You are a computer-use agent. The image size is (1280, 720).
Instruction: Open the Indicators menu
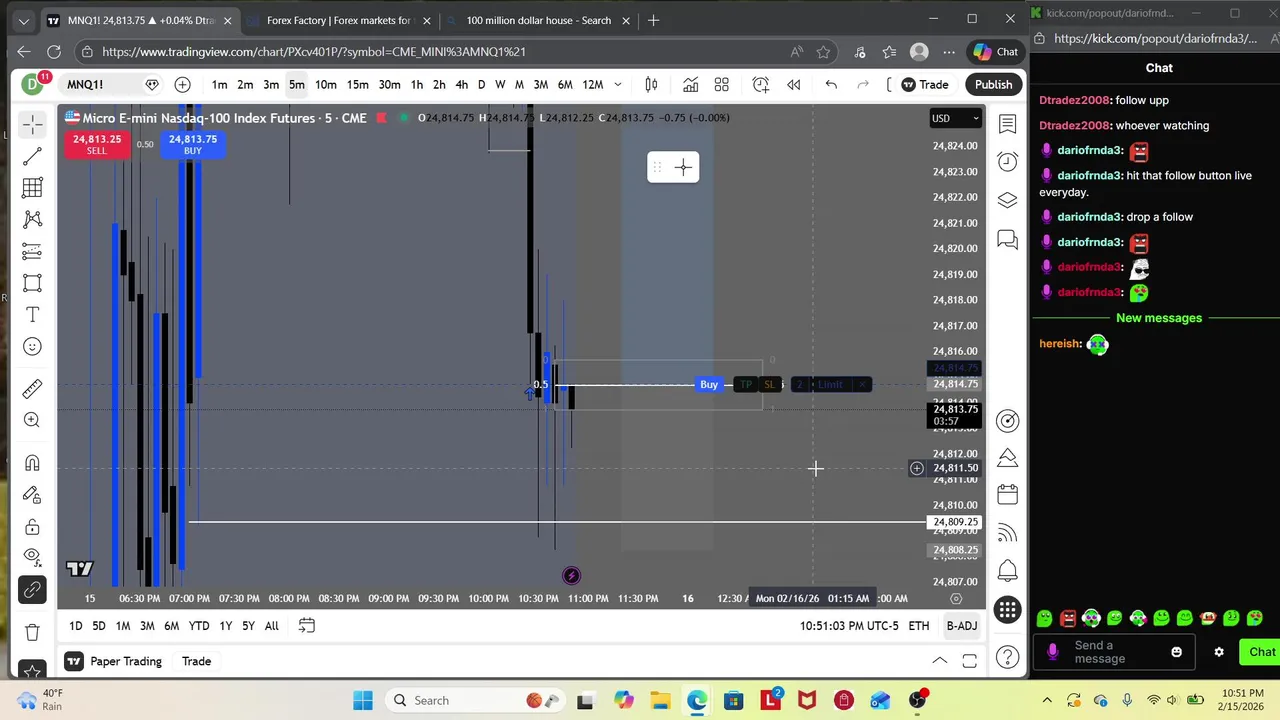click(x=690, y=85)
